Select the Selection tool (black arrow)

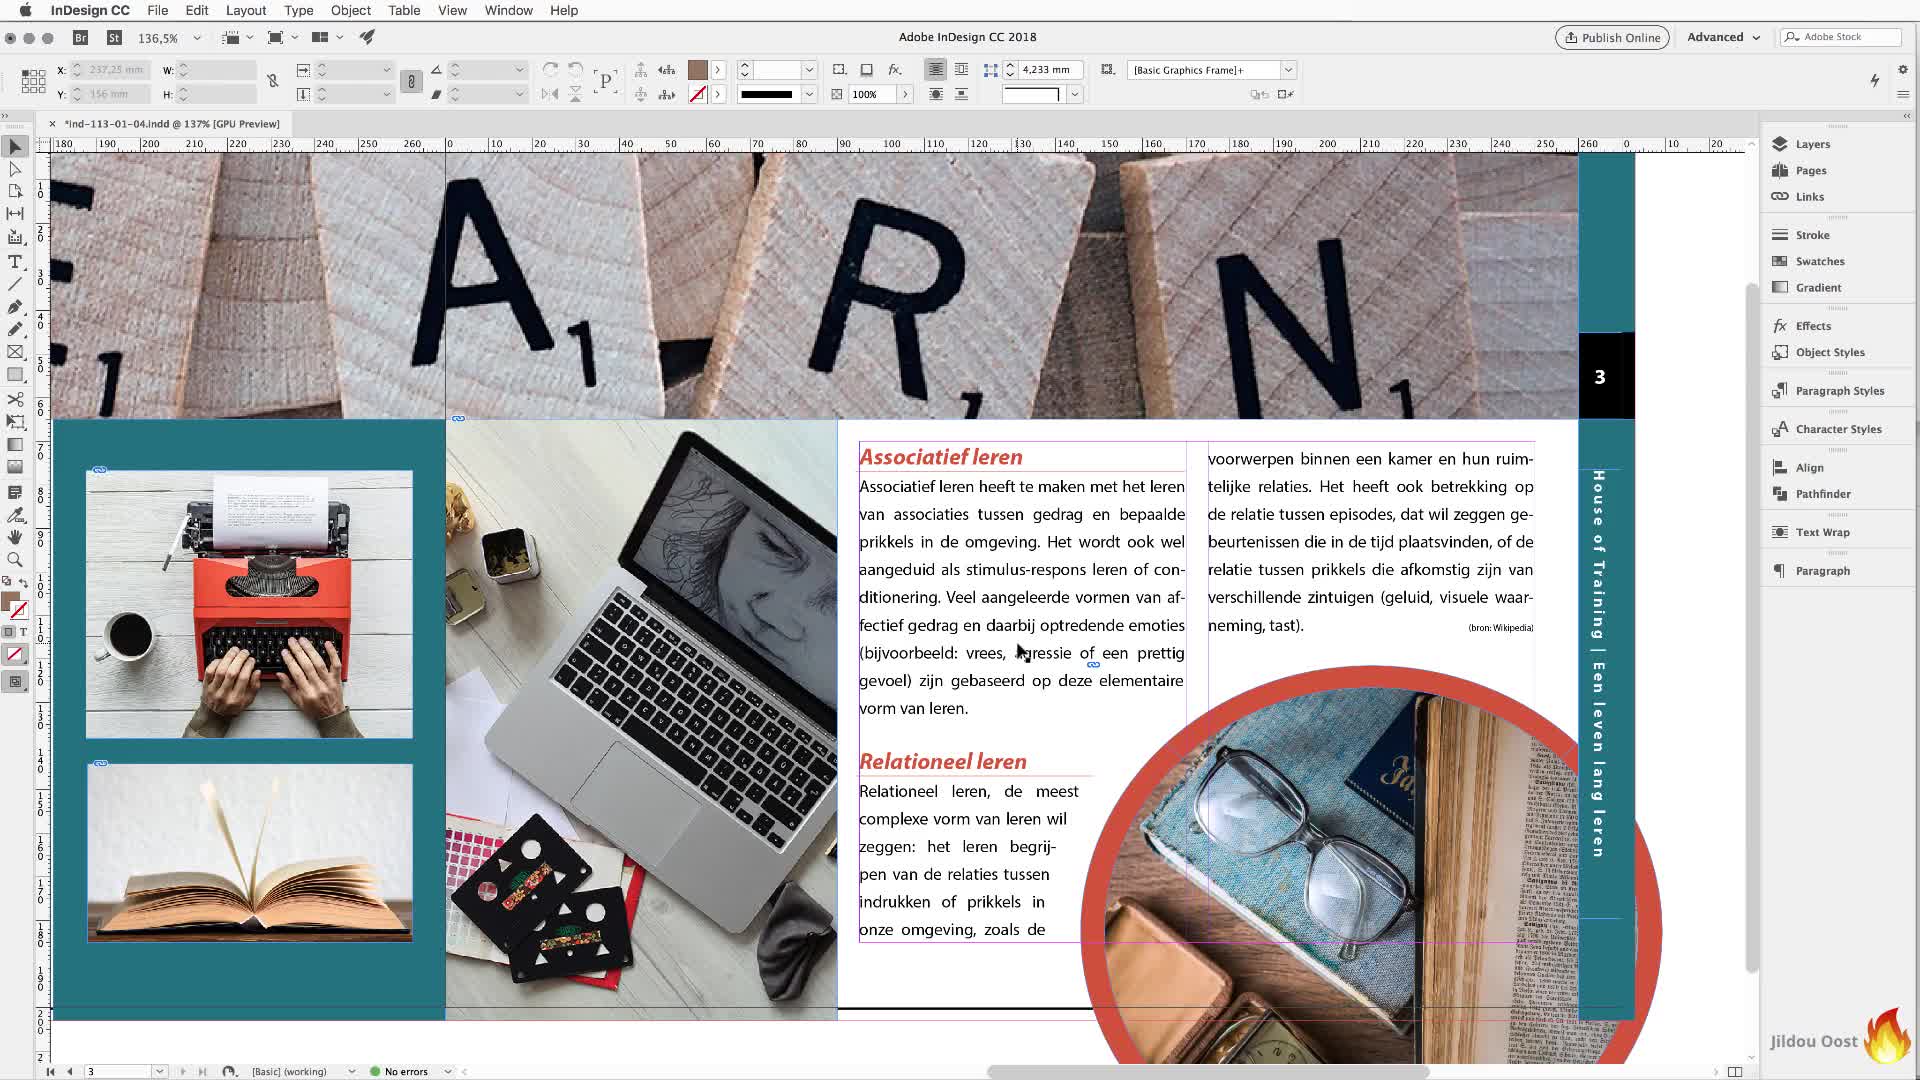[x=15, y=147]
